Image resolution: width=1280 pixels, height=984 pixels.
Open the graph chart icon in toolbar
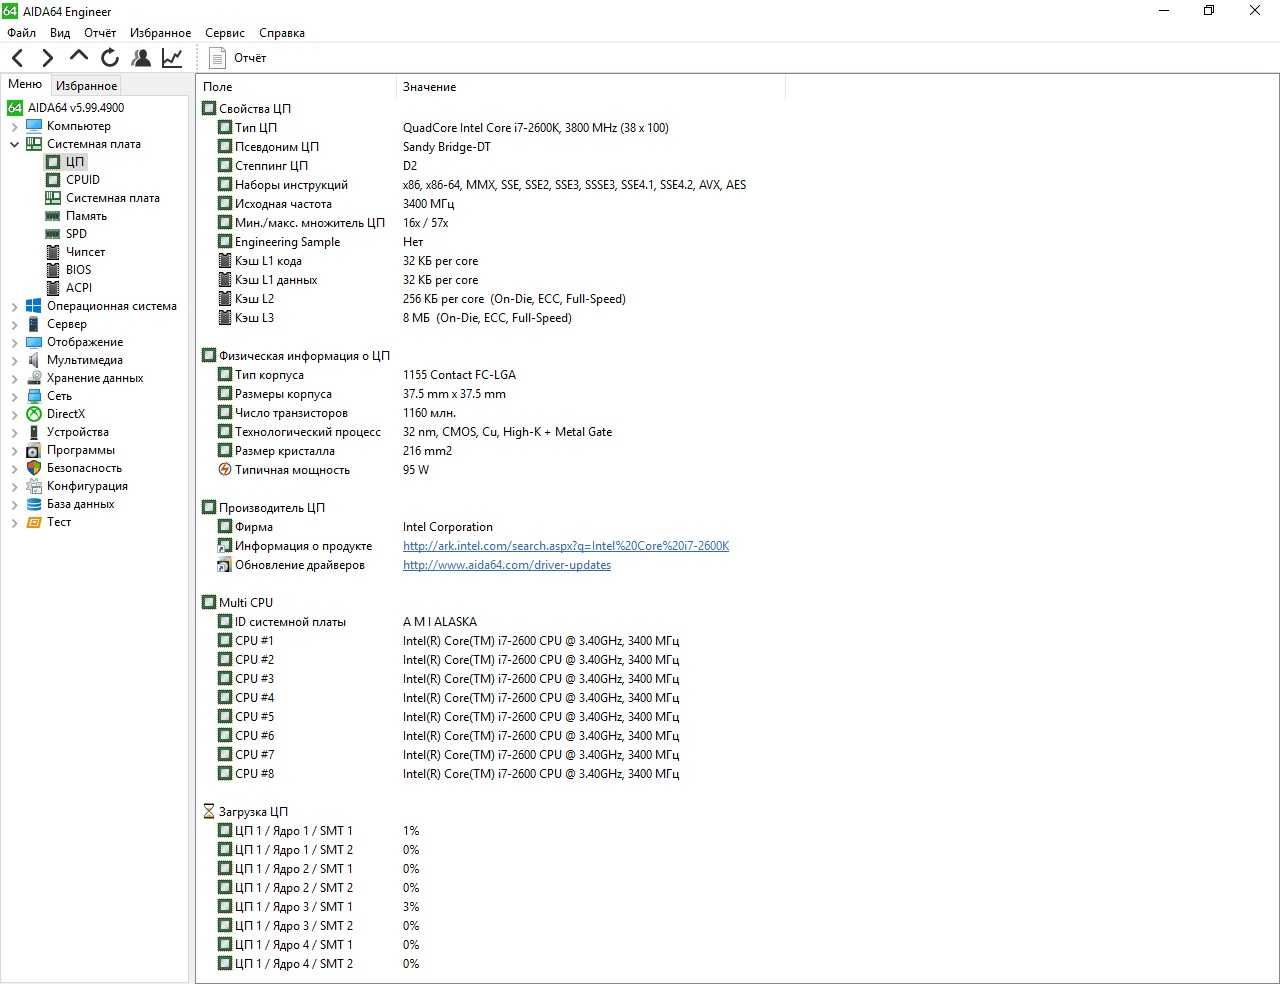(x=172, y=58)
